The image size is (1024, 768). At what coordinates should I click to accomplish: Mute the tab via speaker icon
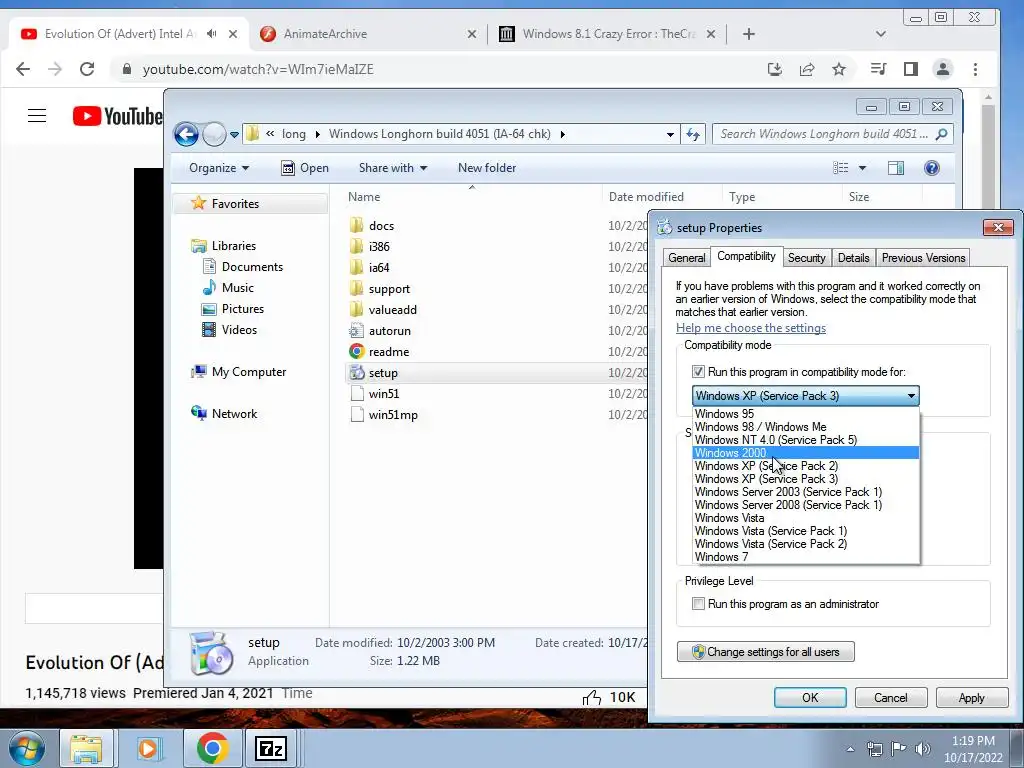[212, 34]
